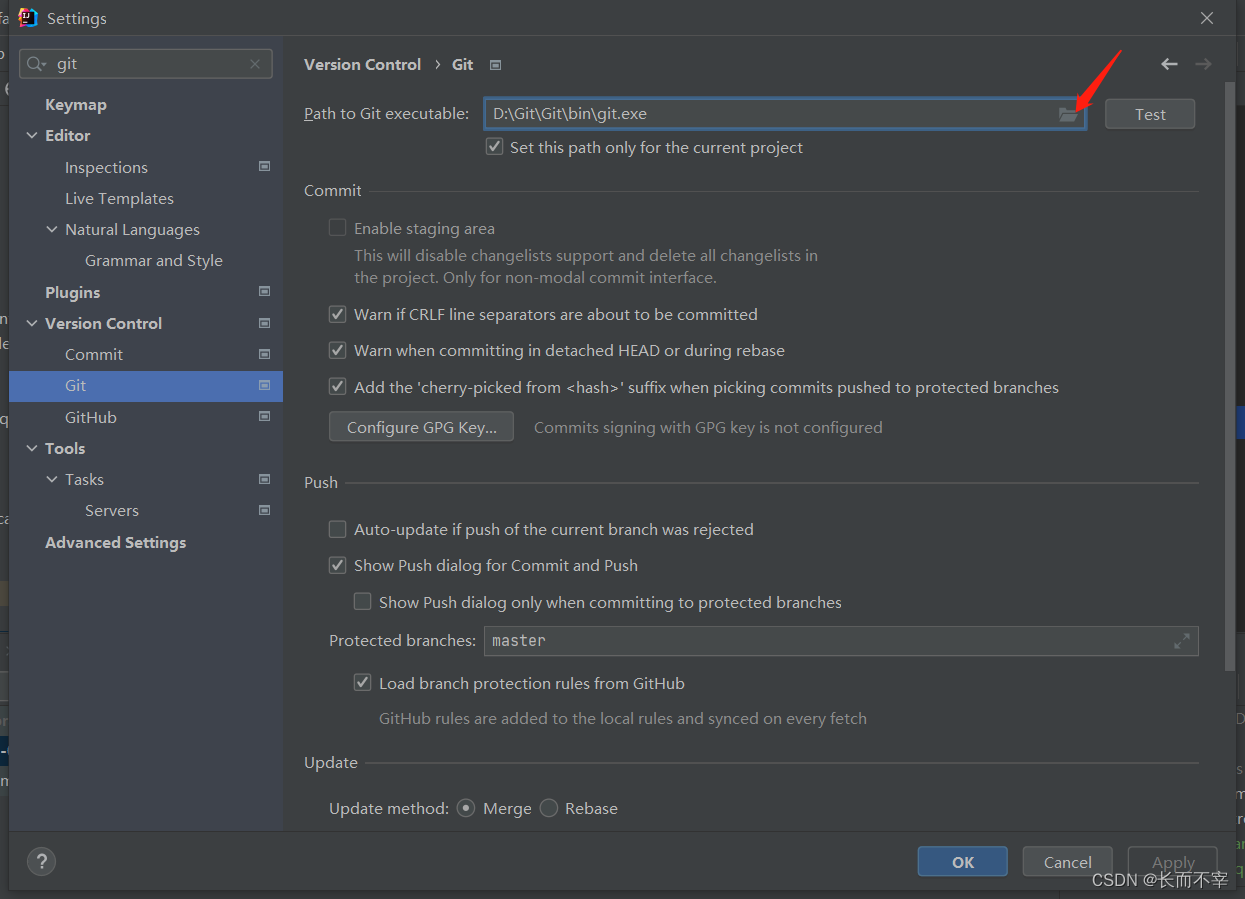Toggle Warn when committing in detached HEAD
1245x899 pixels.
click(338, 350)
